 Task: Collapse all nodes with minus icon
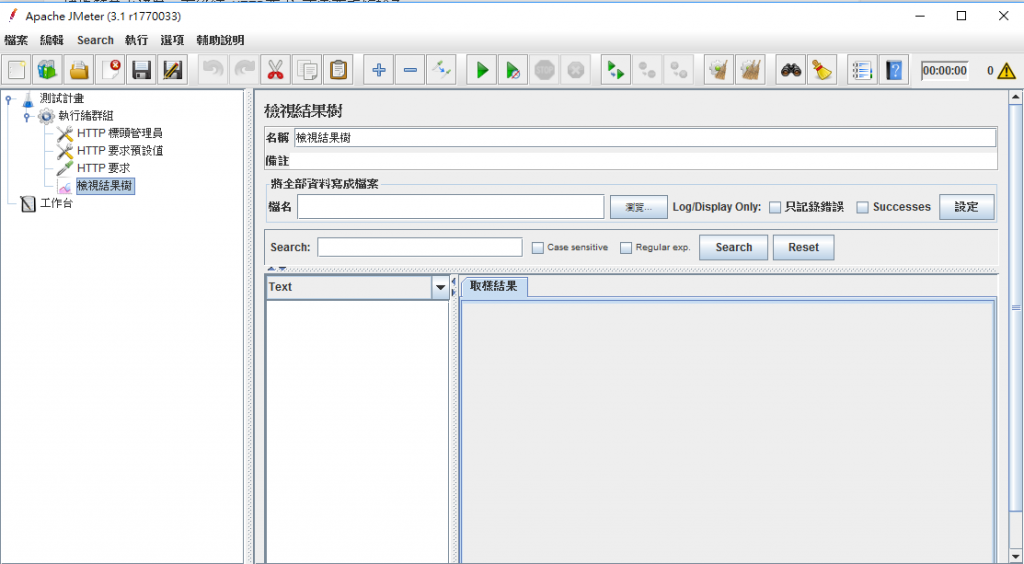409,70
